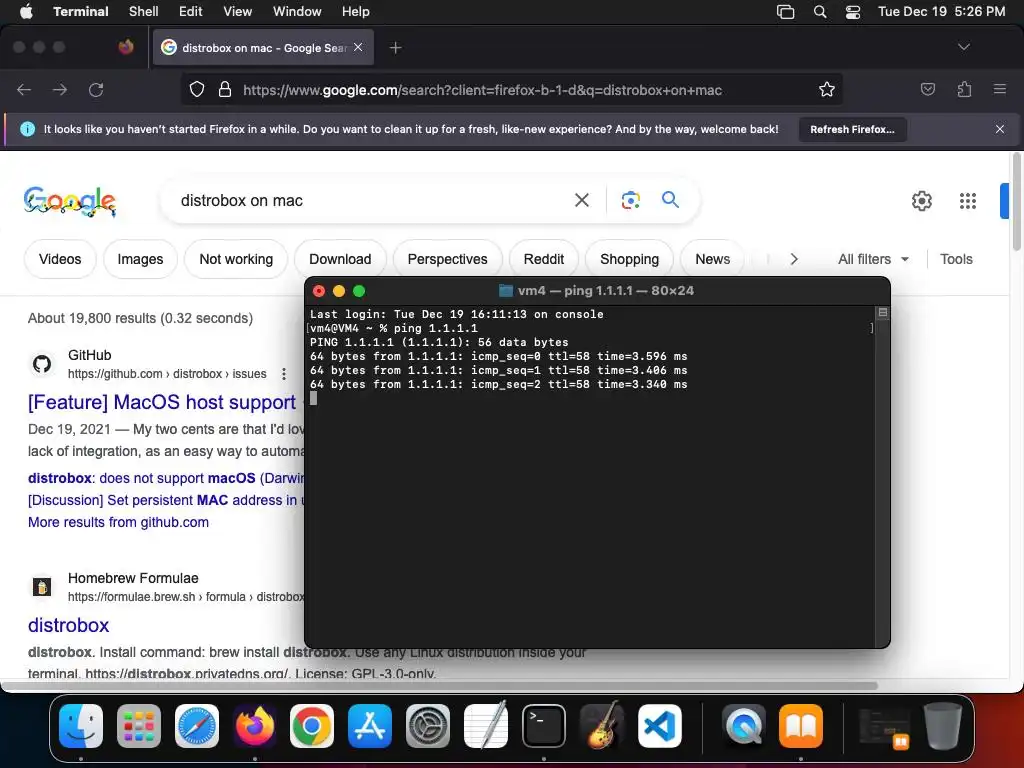Show more filter chips with chevron
This screenshot has width=1024, height=768.
793,259
